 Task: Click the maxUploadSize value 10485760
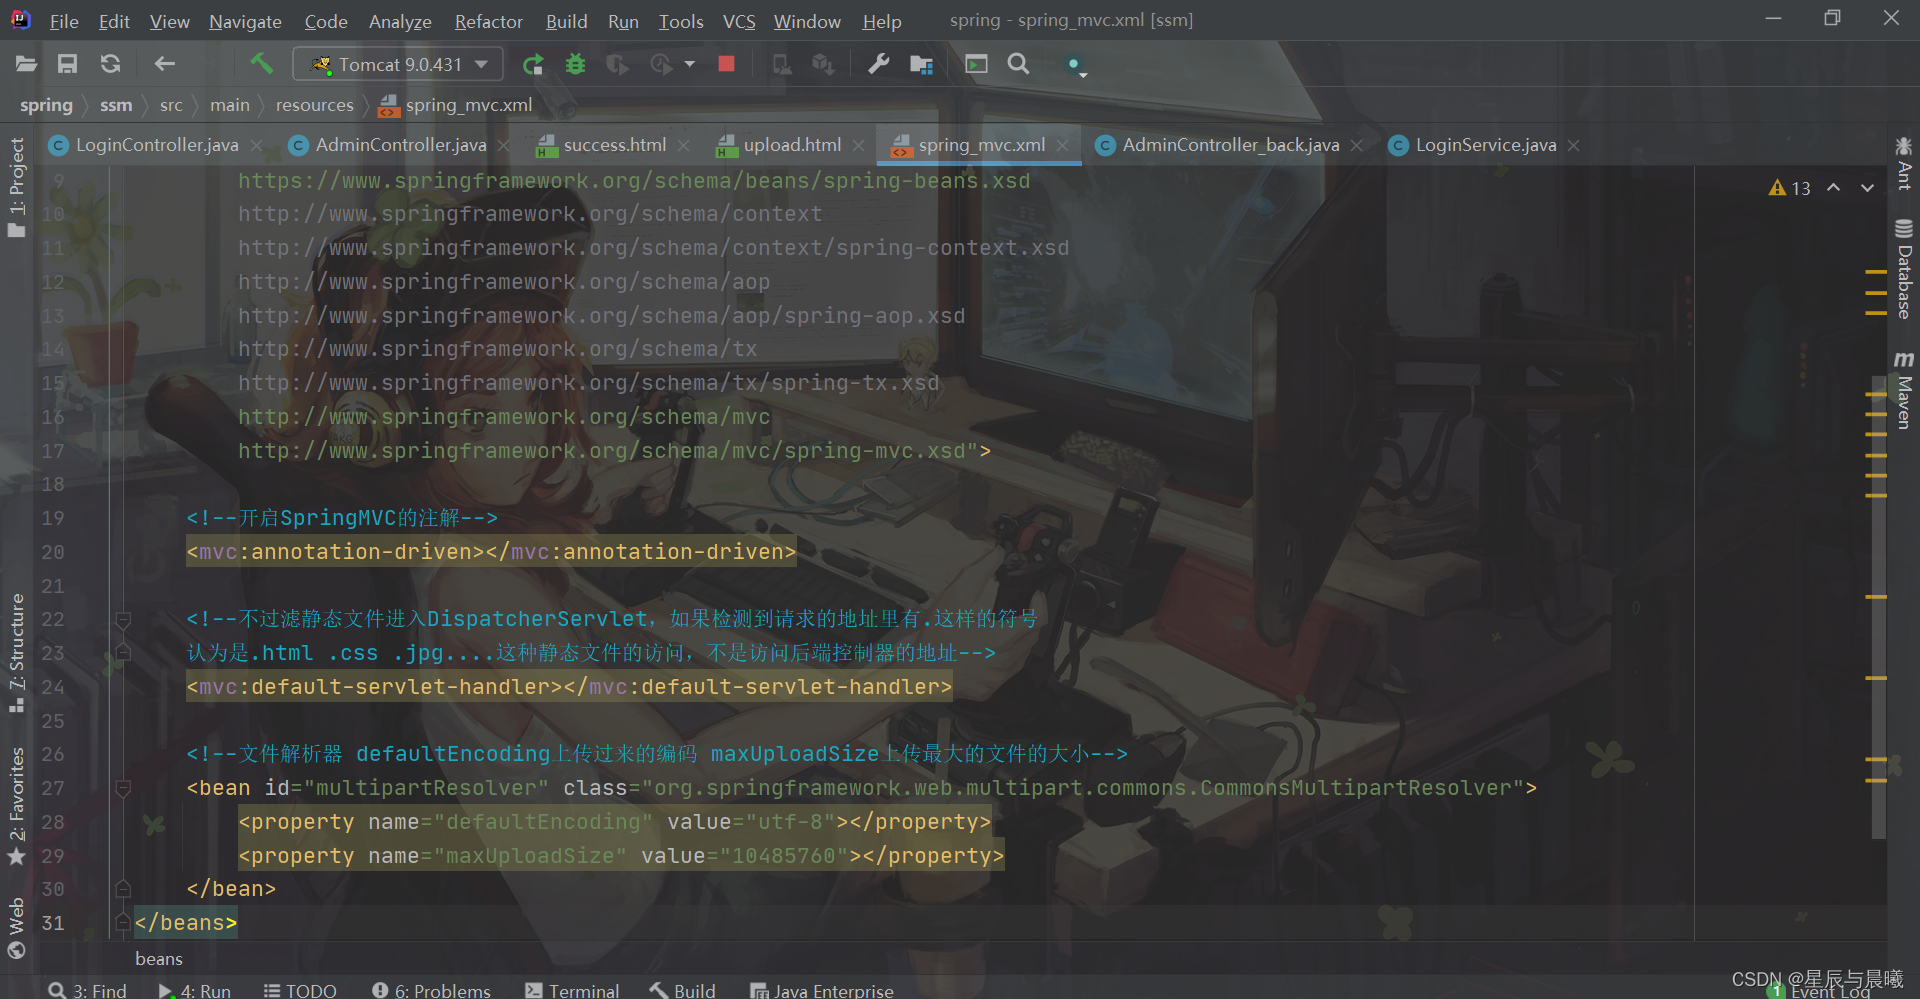(783, 856)
